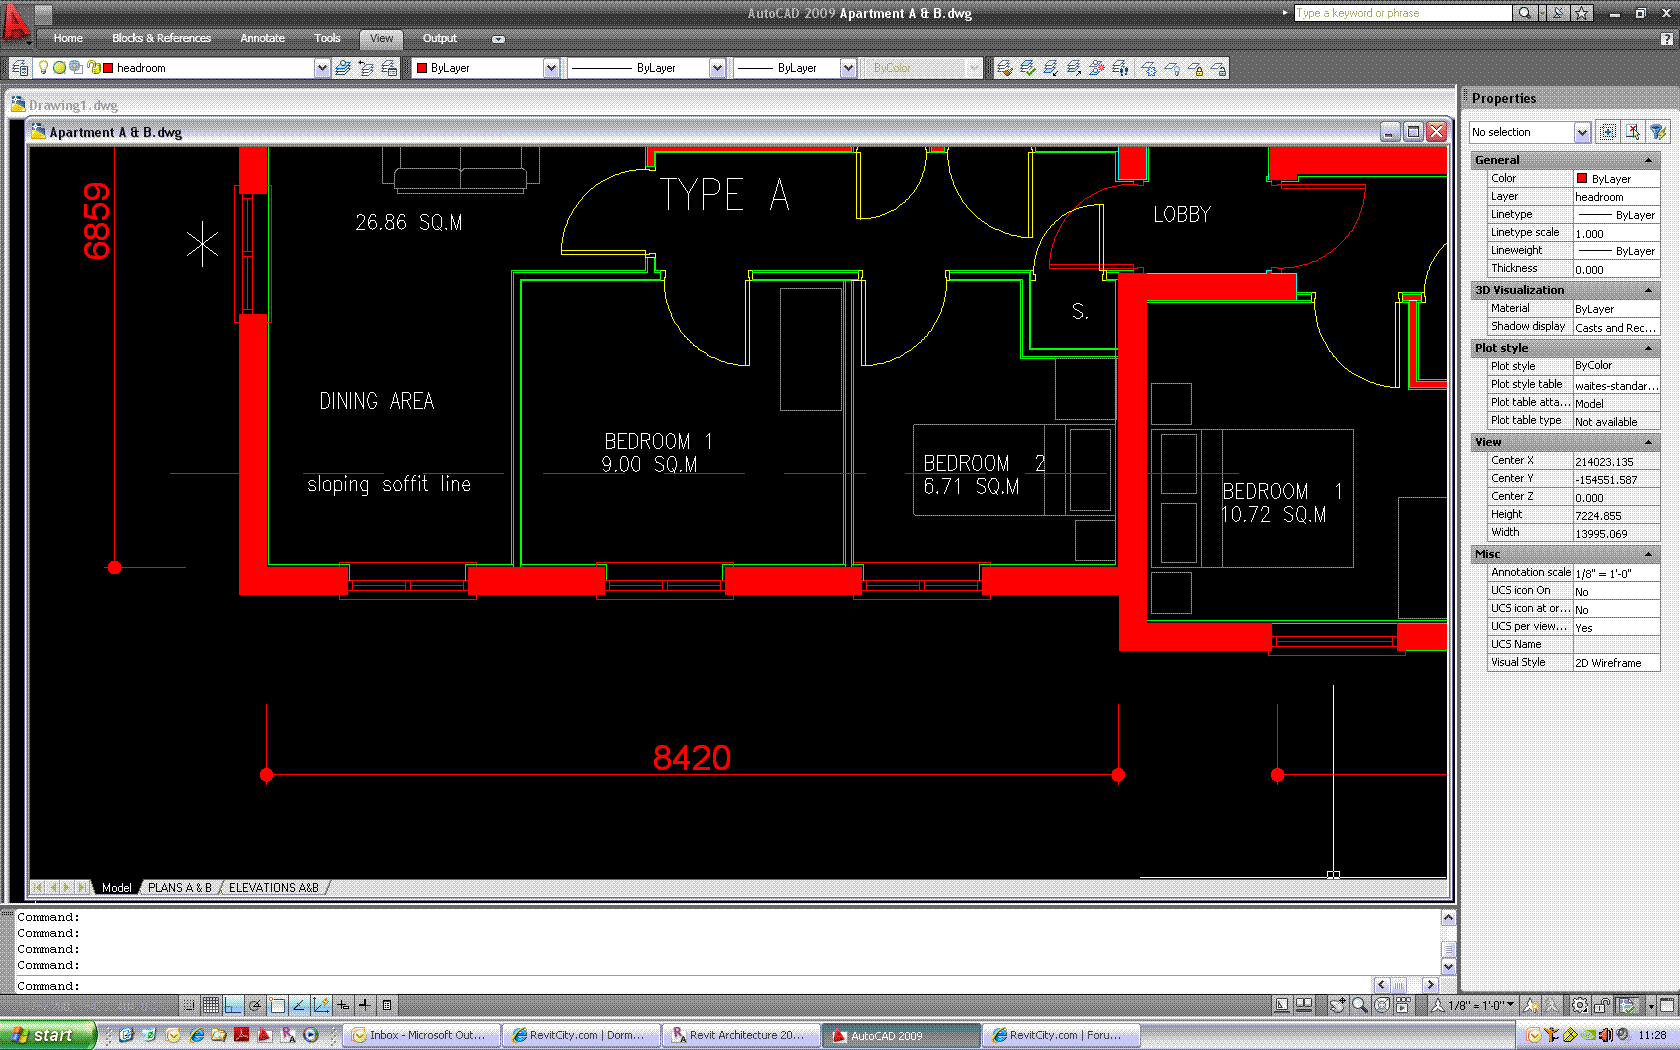
Task: Switch to the Tools ribbon tab
Action: [x=327, y=39]
